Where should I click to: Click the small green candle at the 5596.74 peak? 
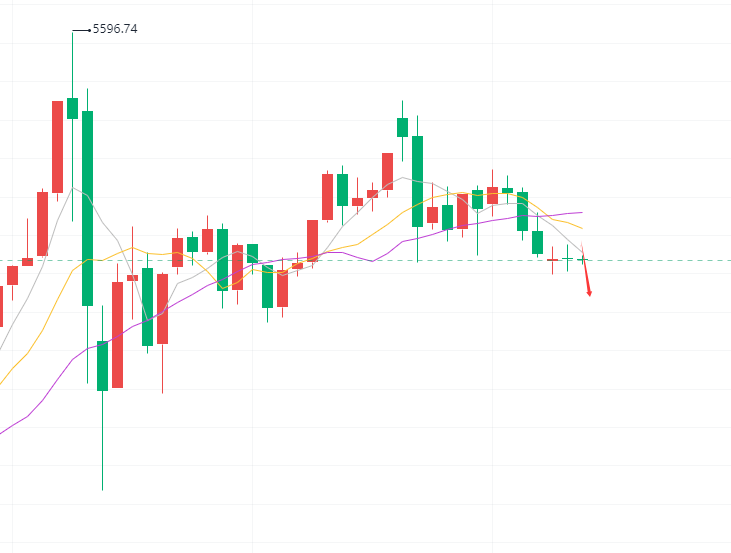[72, 108]
